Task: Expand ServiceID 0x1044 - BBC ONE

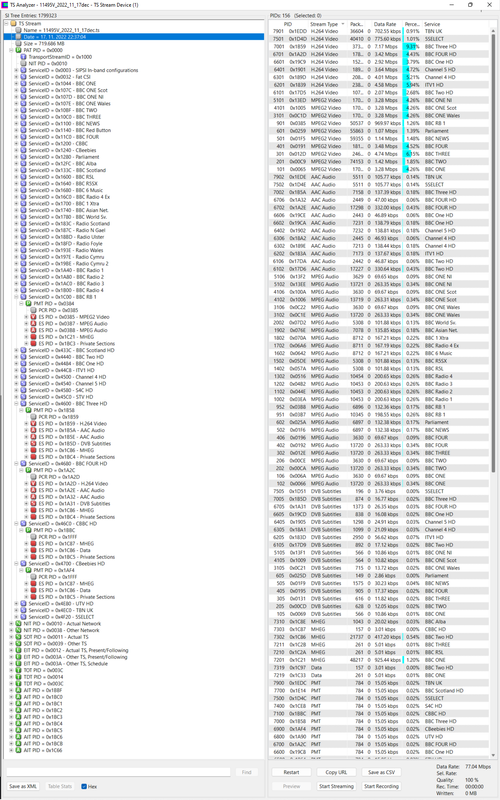Action: click(16, 84)
